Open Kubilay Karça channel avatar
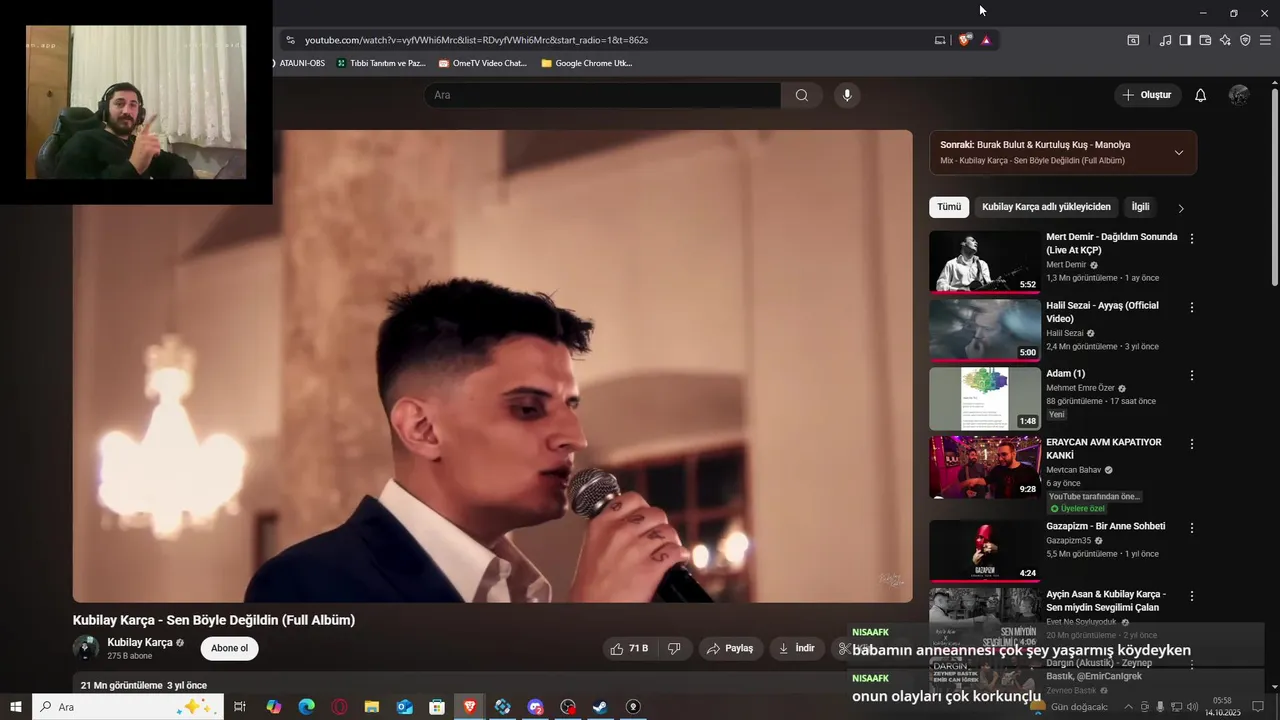1280x720 pixels. pyautogui.click(x=86, y=648)
